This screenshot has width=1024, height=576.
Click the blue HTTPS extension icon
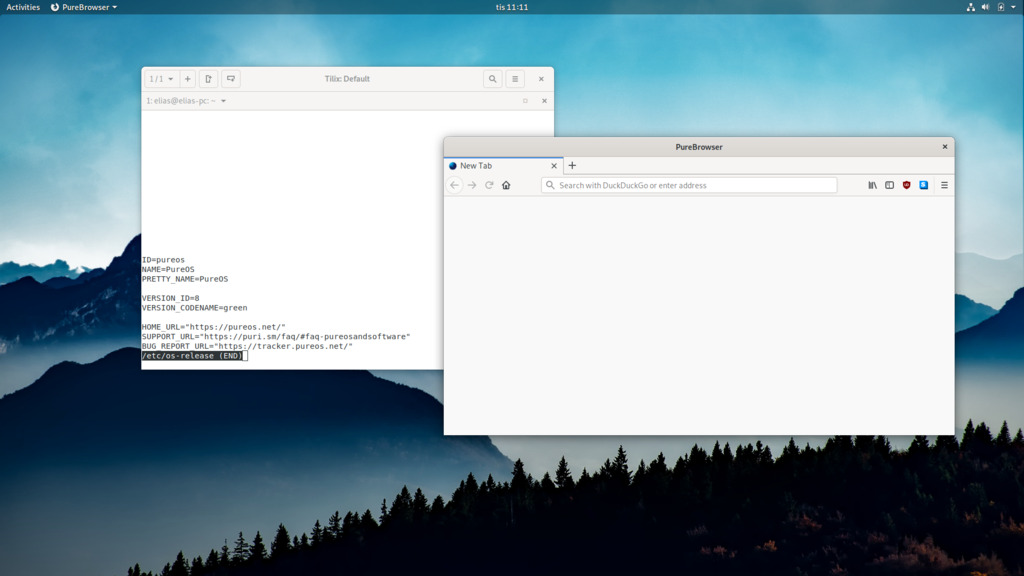click(922, 185)
